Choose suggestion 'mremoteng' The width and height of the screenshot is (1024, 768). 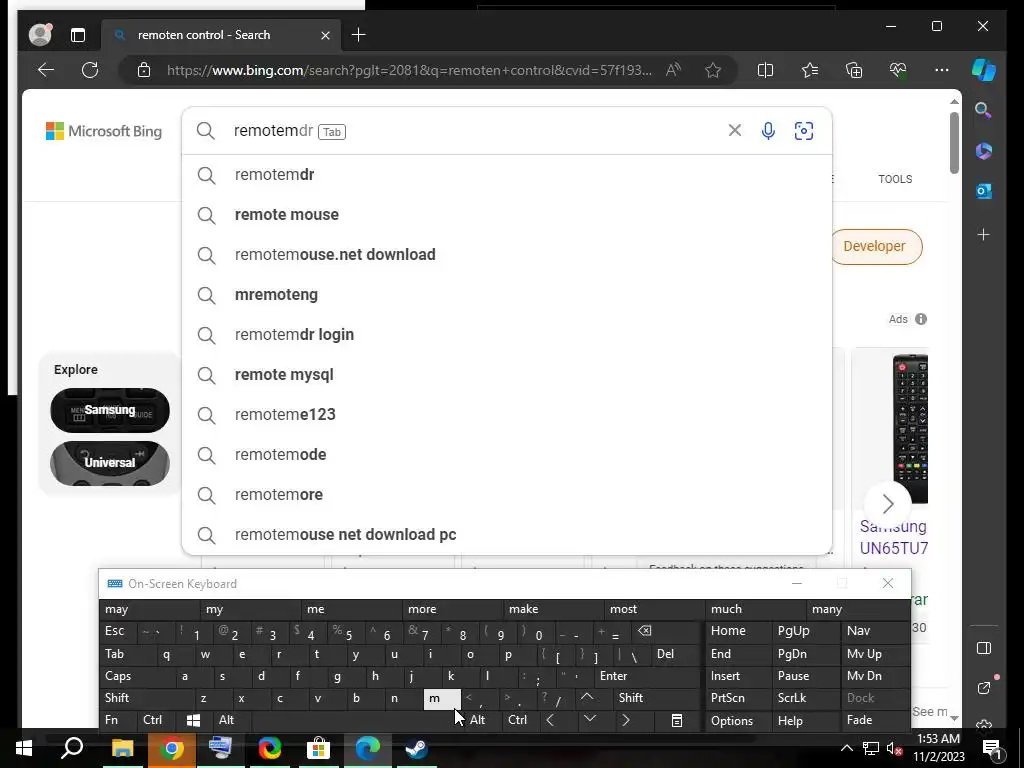[507, 295]
